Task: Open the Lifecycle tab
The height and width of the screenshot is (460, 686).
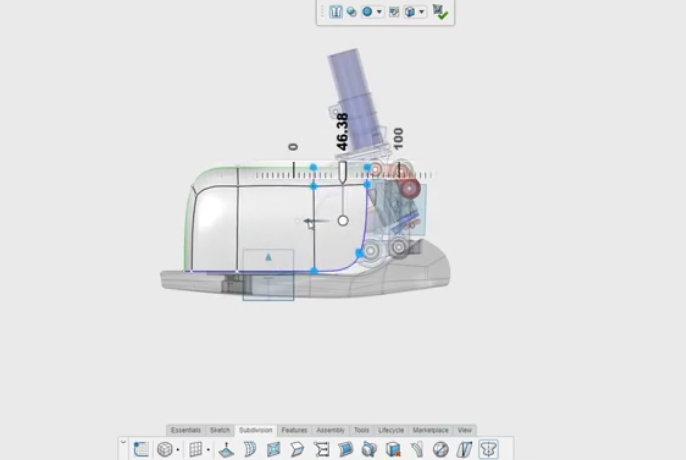Action: point(391,430)
